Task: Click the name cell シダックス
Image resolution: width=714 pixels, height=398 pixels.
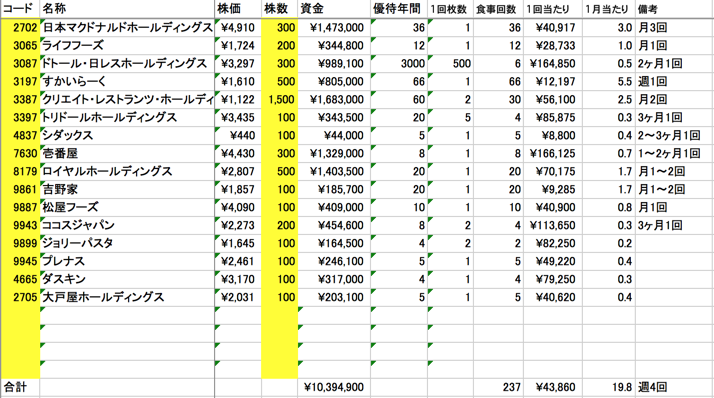Action: [127, 136]
